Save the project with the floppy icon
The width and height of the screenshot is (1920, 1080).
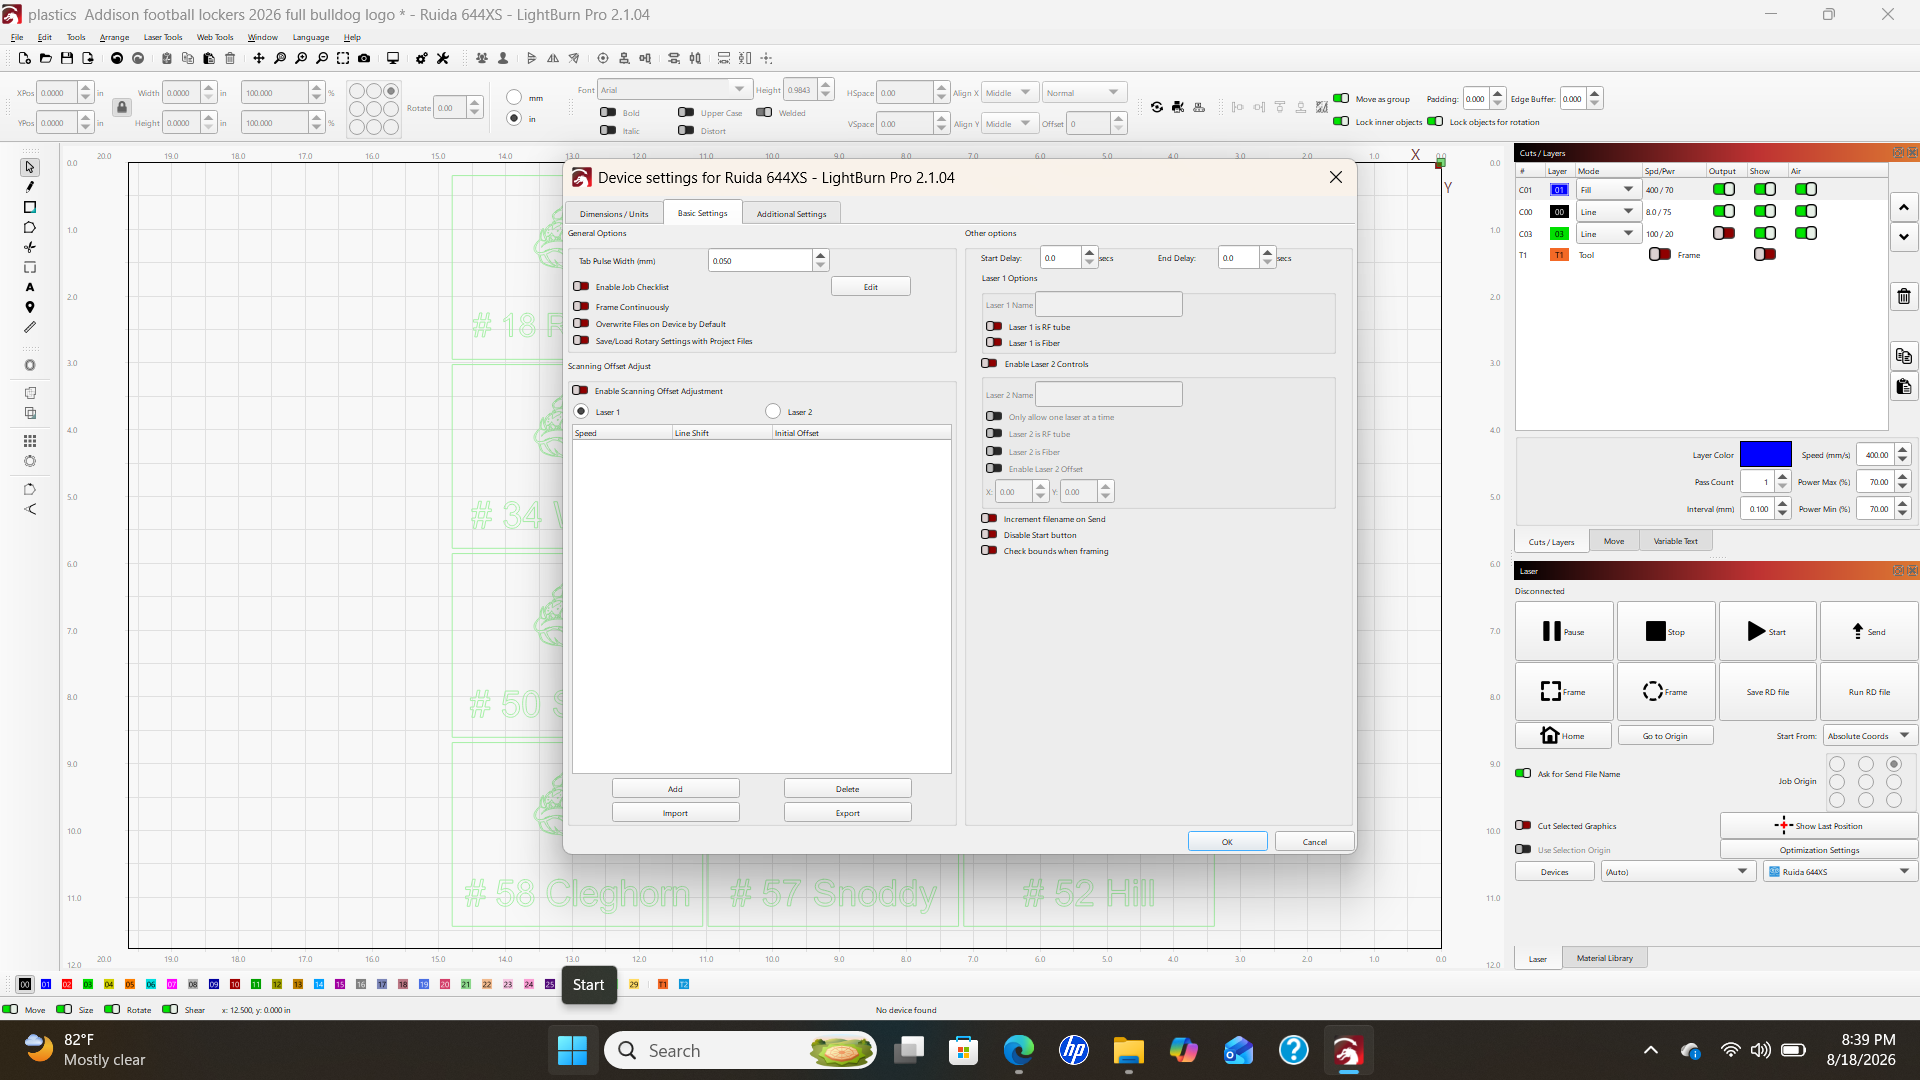coord(67,58)
